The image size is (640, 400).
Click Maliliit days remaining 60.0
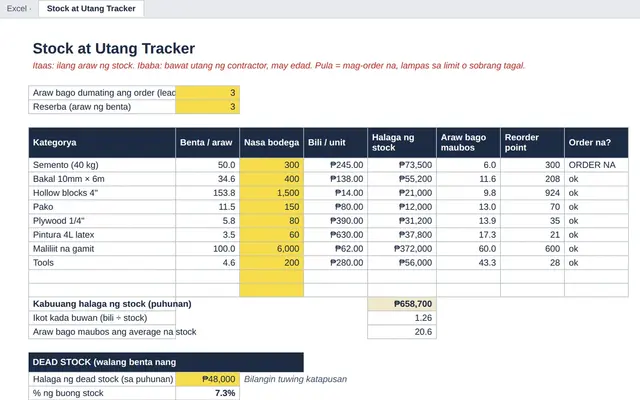469,249
